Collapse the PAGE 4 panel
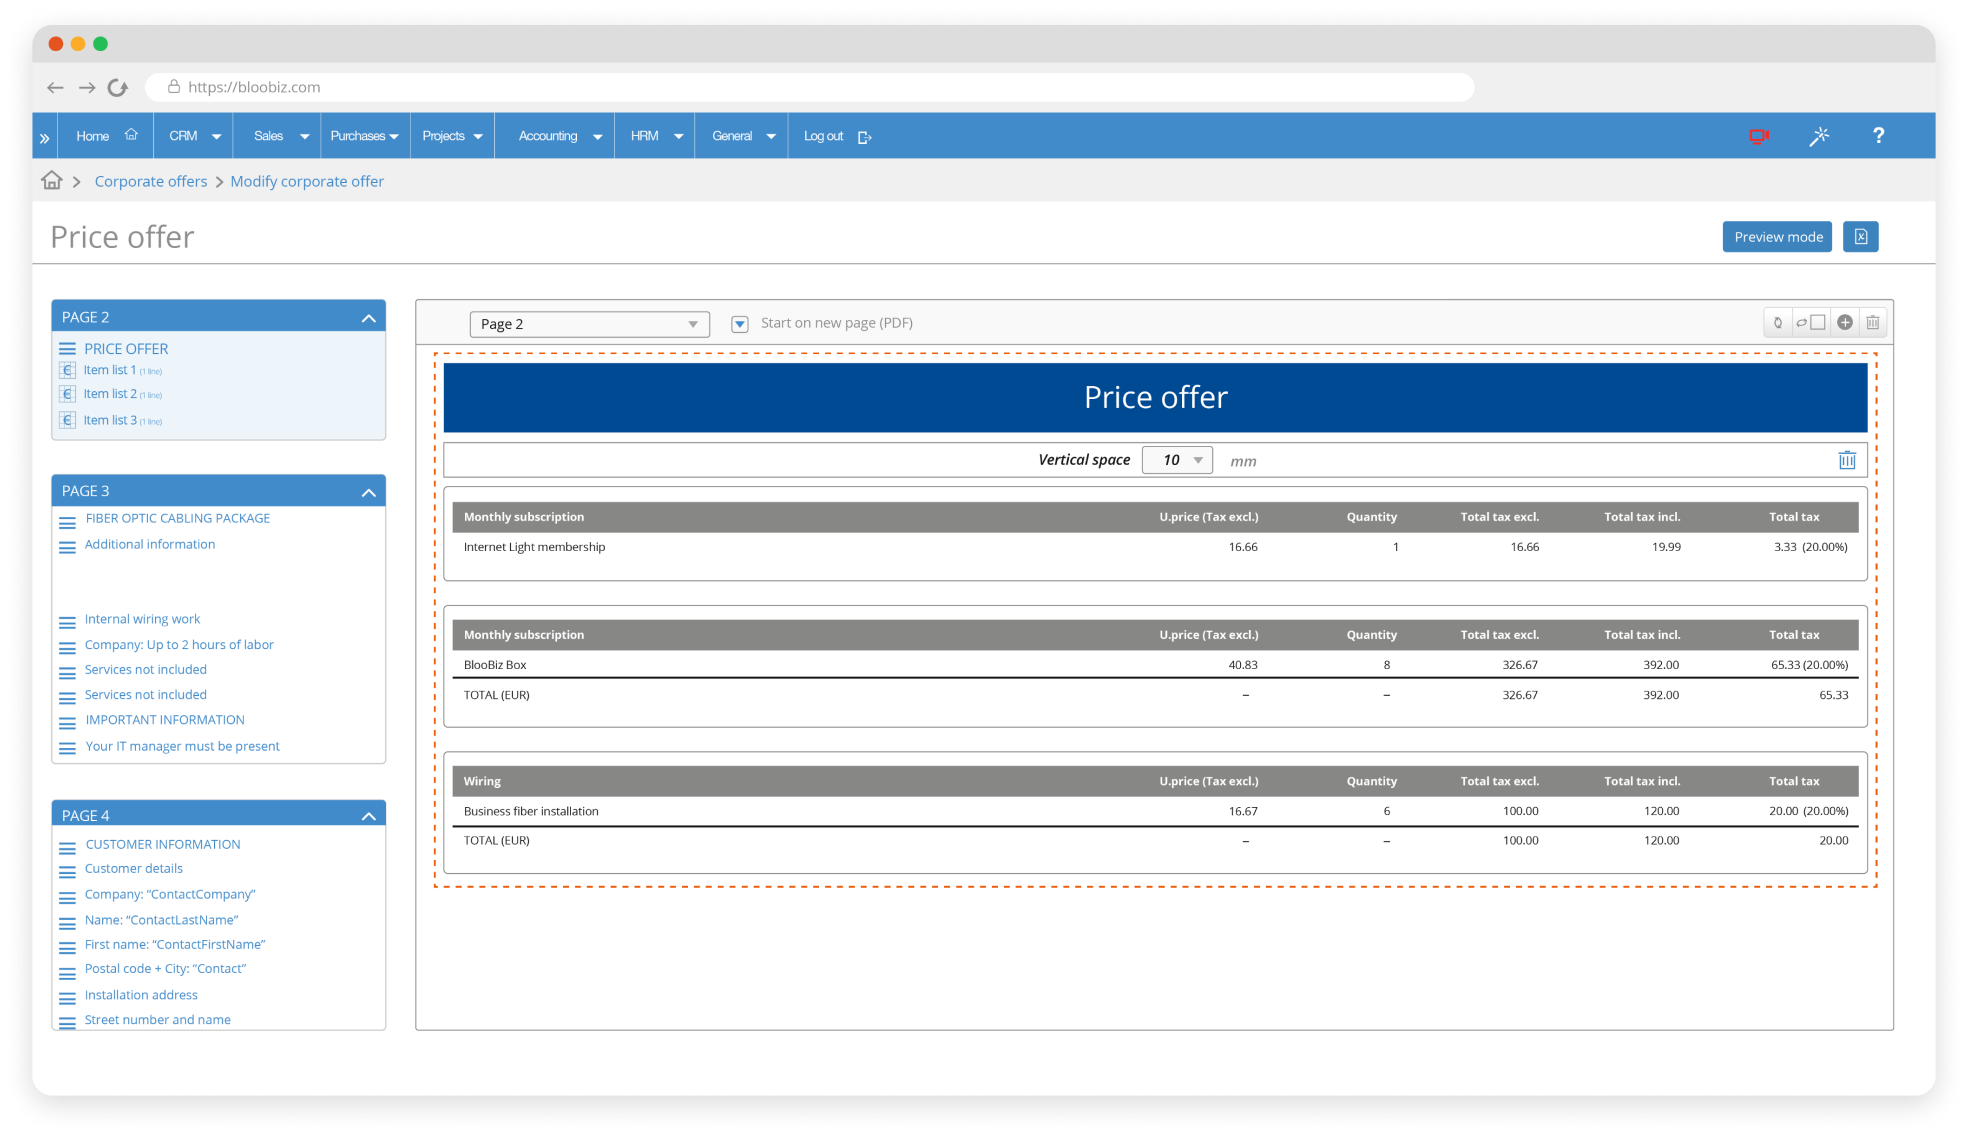Viewport: 1968px width, 1136px height. (369, 816)
